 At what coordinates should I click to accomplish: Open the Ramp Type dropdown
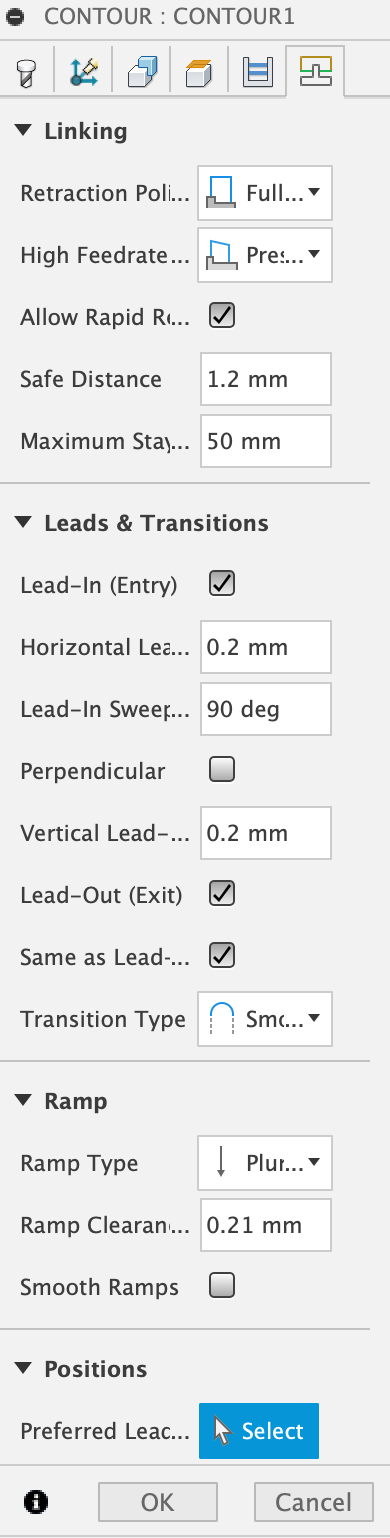point(265,1162)
